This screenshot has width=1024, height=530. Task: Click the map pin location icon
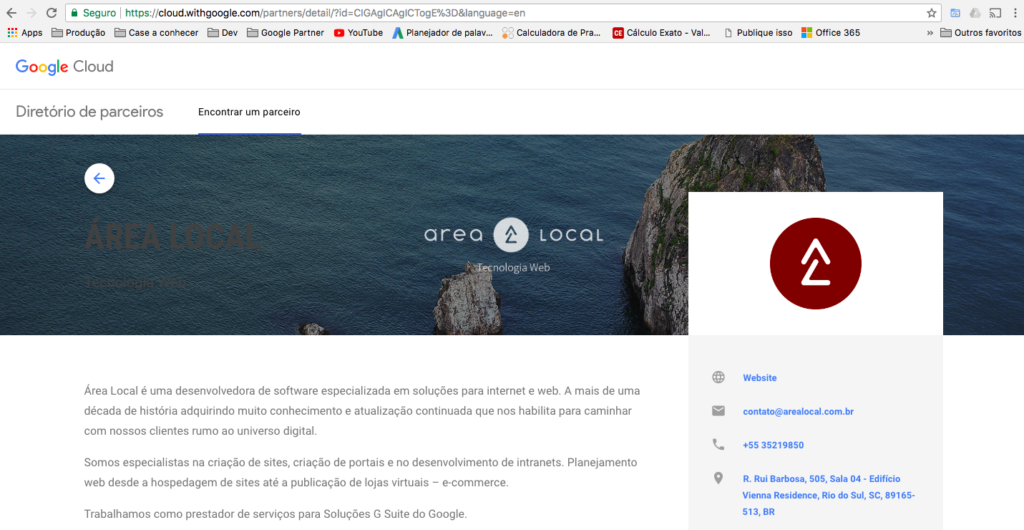[718, 478]
